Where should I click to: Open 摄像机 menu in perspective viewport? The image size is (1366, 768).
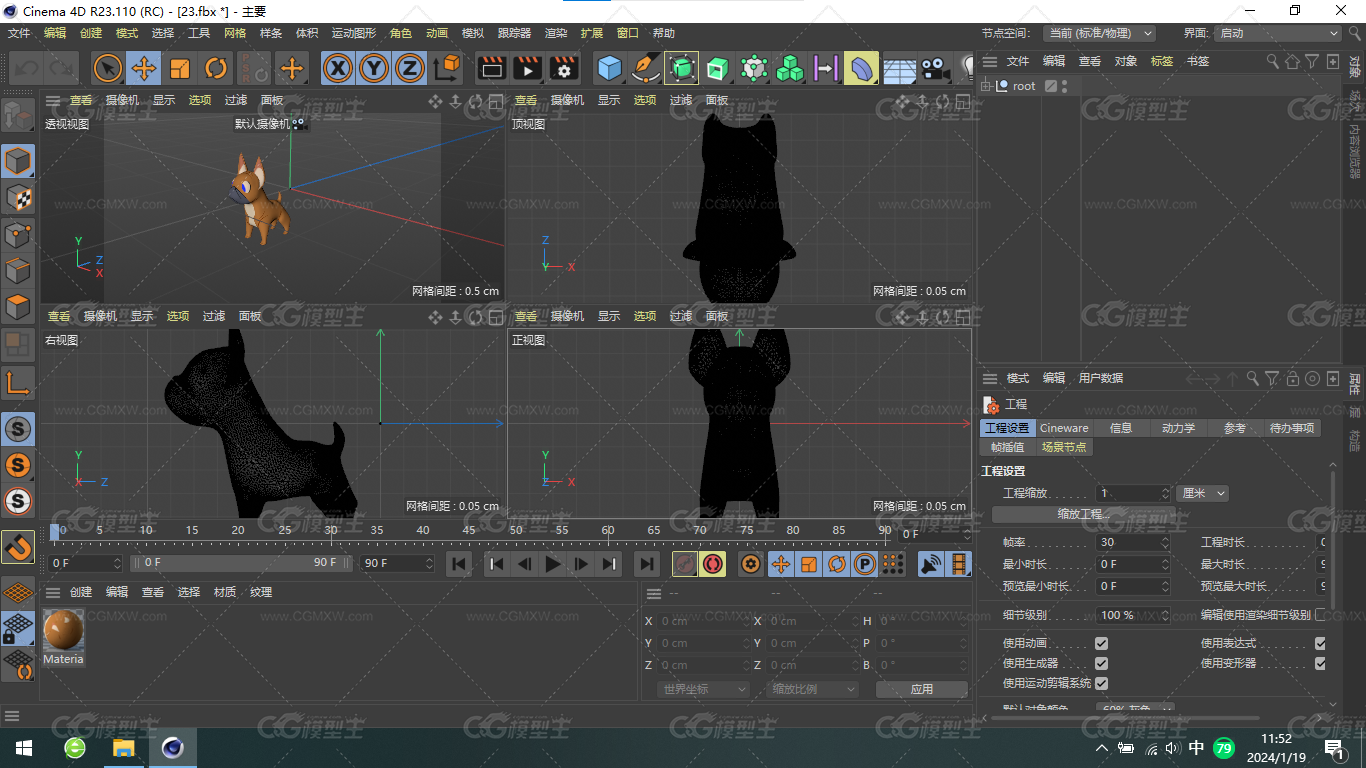click(x=122, y=100)
